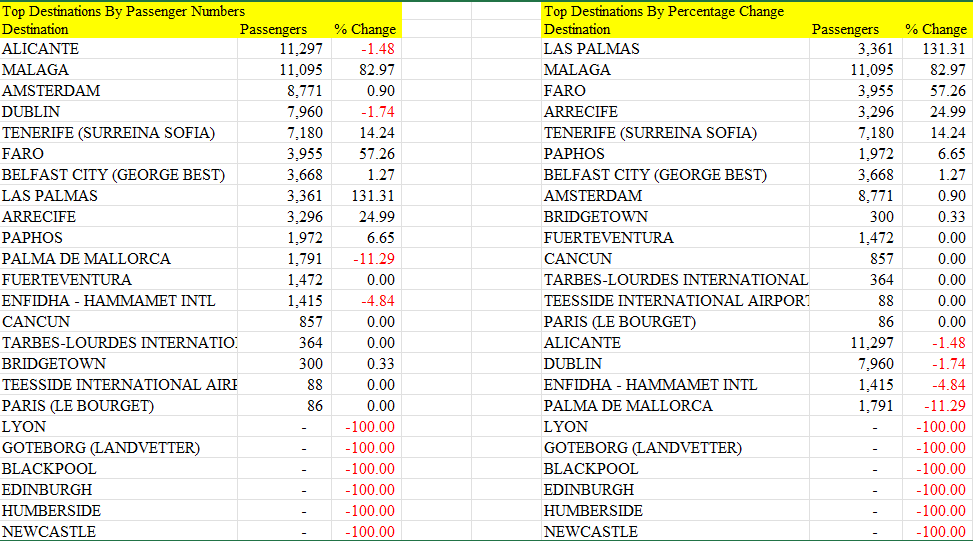Click the right table Destination header cell
This screenshot has height=541, width=973.
(675, 29)
